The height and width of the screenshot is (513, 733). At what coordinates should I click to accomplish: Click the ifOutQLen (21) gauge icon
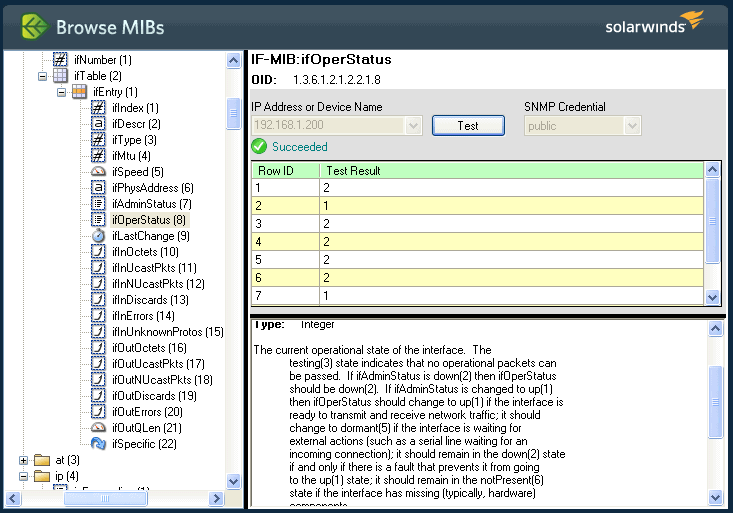pos(98,427)
